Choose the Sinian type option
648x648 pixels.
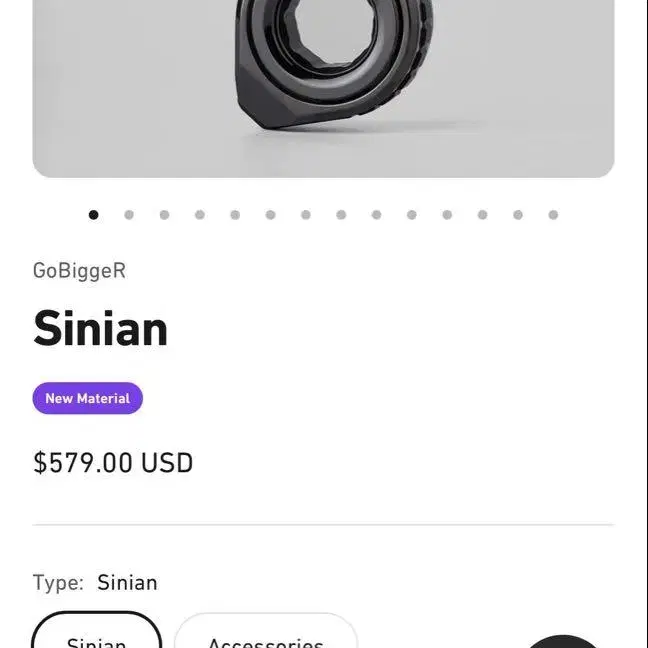coord(96,630)
